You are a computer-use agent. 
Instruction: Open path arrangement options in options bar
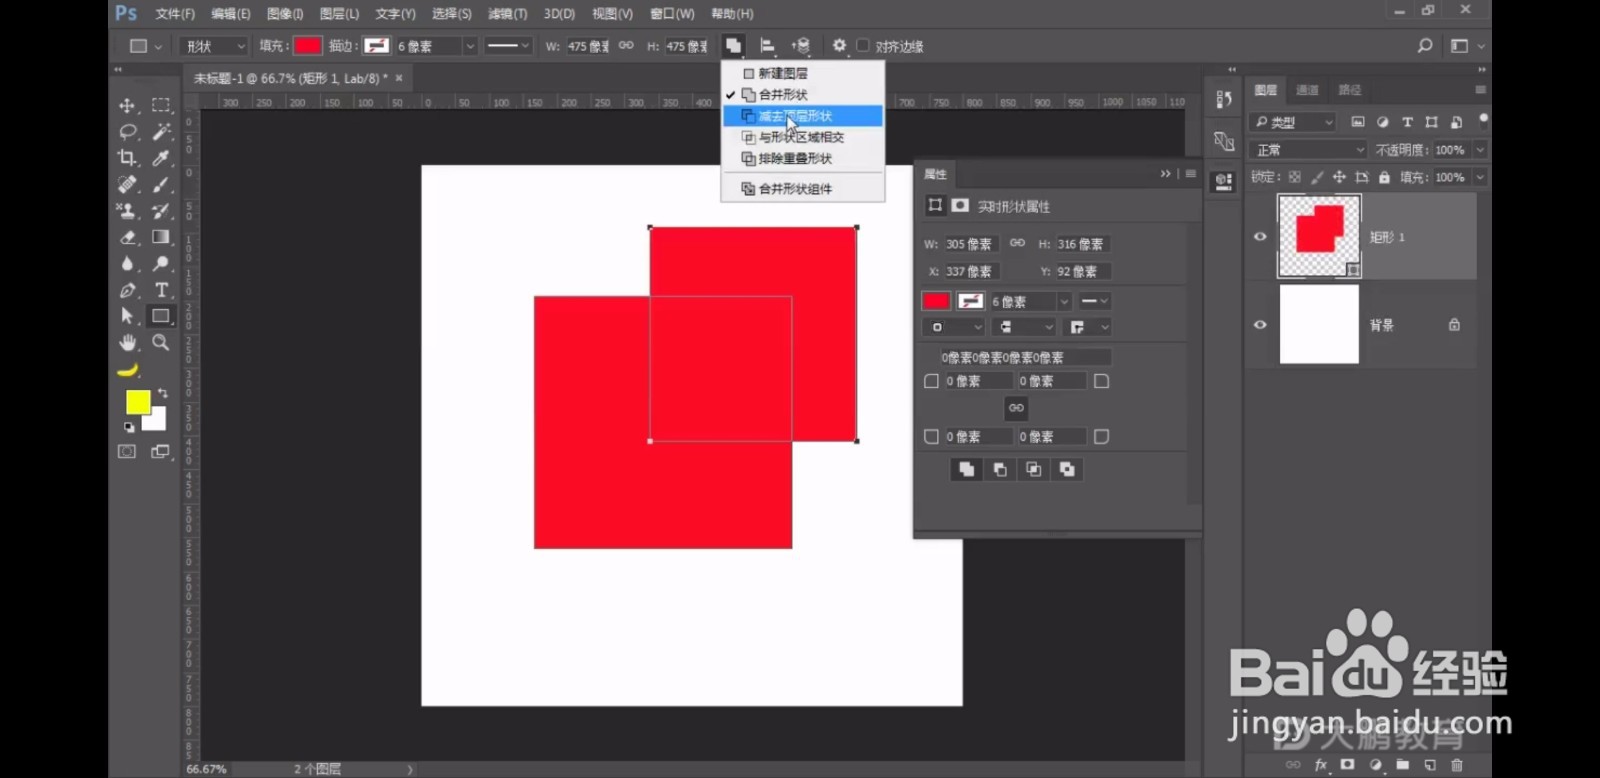(x=801, y=46)
